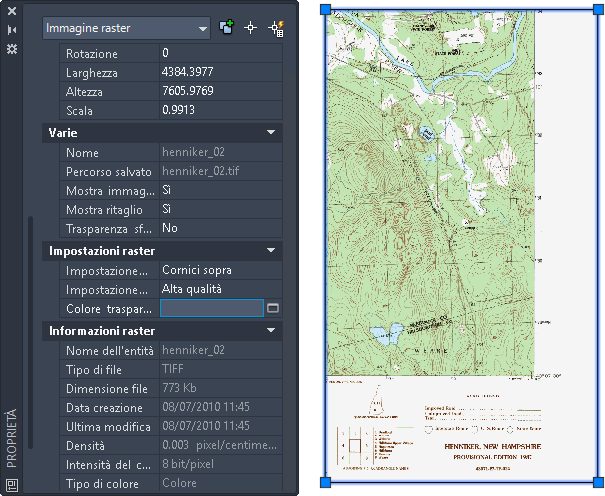The width and height of the screenshot is (605, 496).
Task: Select the Rotazione value 0
Action: 221,53
